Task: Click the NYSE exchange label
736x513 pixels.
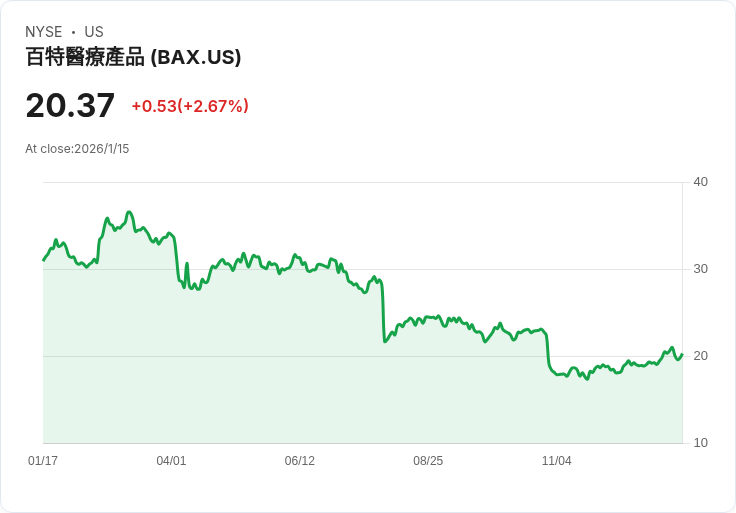Action: [x=44, y=32]
